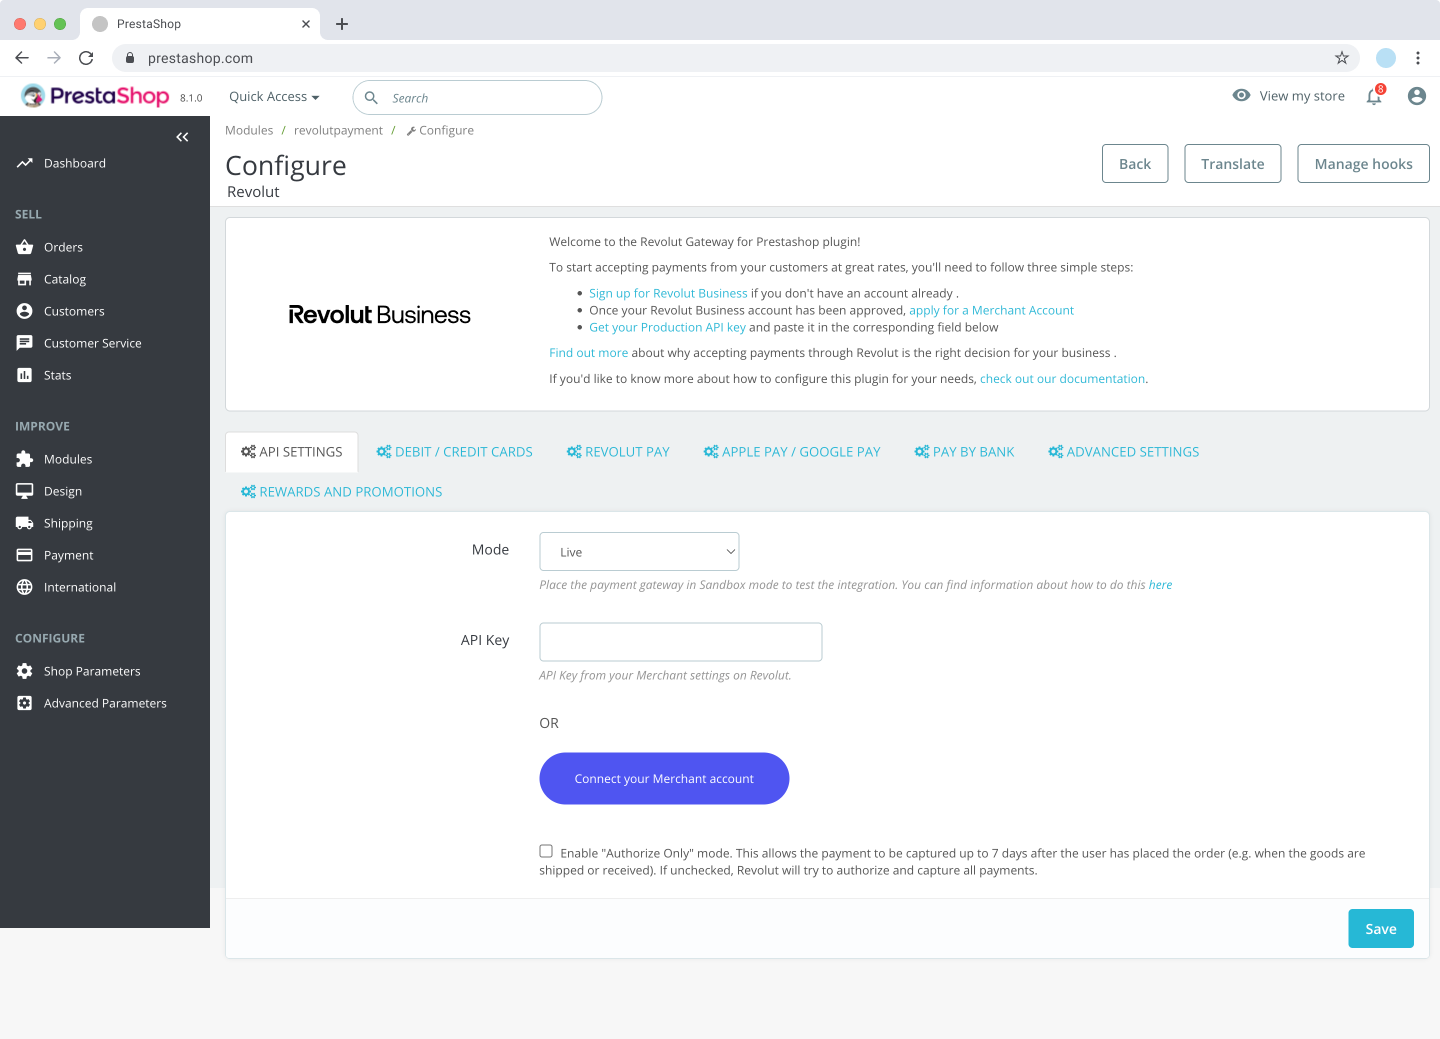The height and width of the screenshot is (1039, 1440).
Task: Click the sandbox info 'here' link
Action: pos(1160,585)
